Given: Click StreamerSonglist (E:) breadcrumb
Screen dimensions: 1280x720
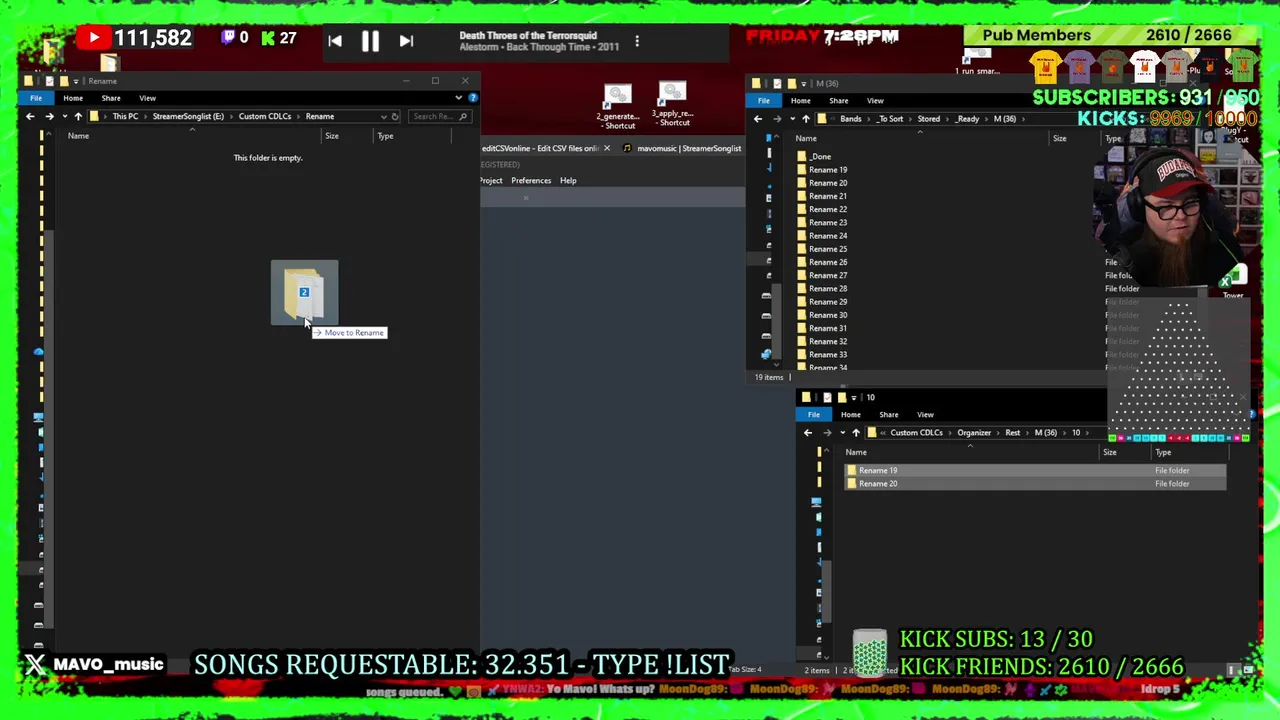Looking at the screenshot, I should coord(188,116).
